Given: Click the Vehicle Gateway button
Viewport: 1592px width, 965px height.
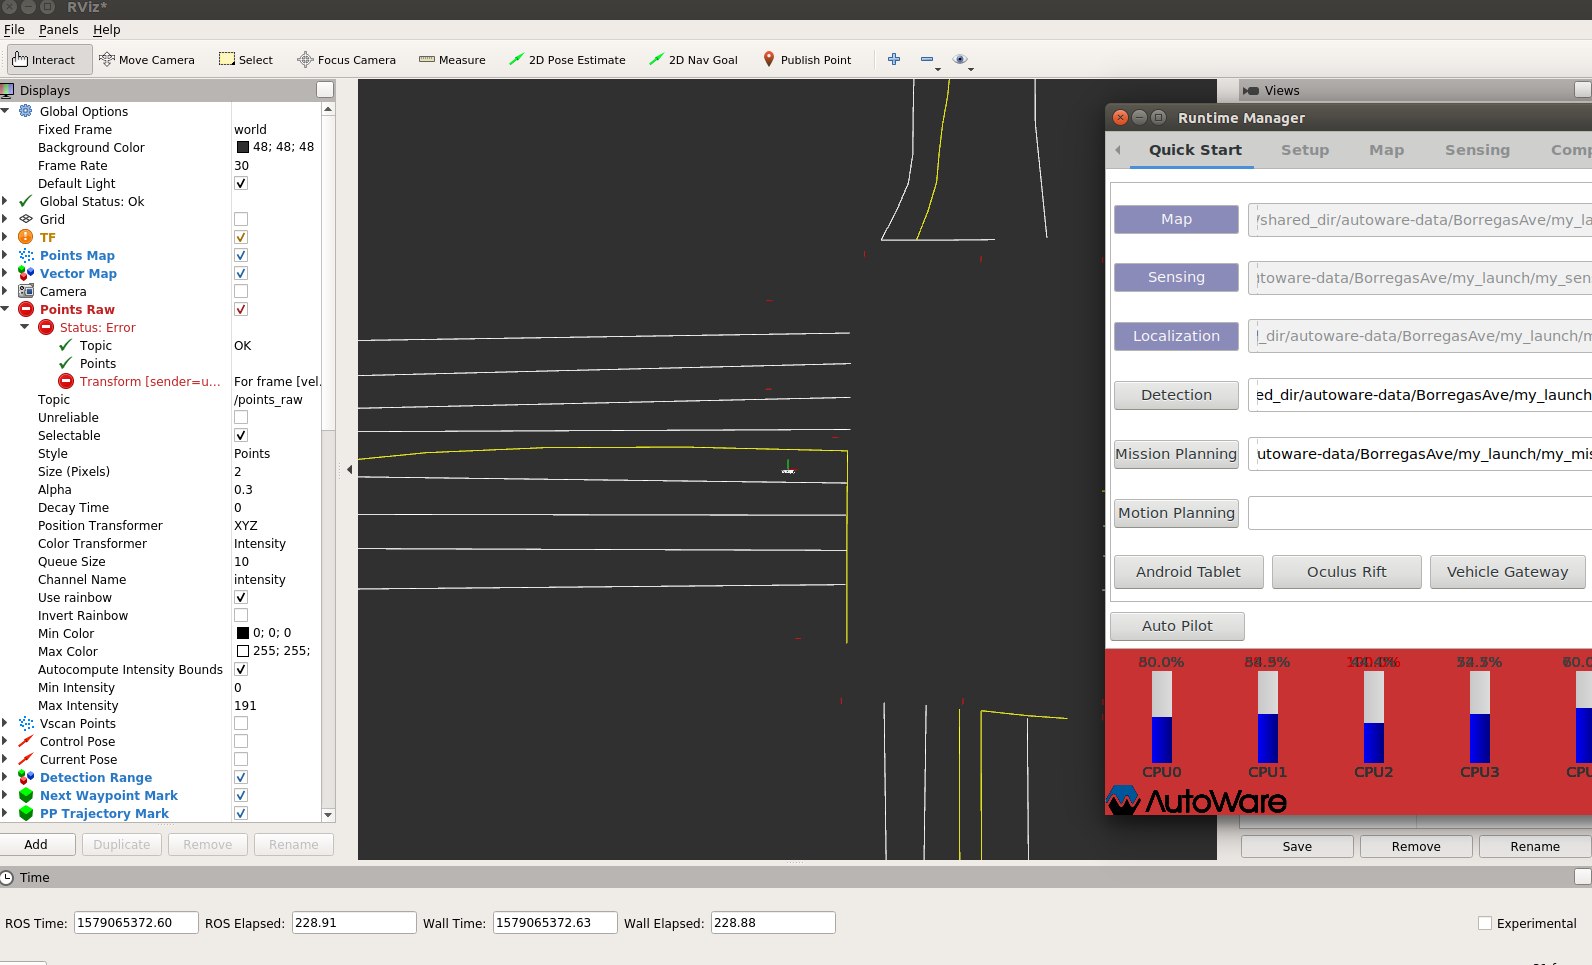Looking at the screenshot, I should (x=1507, y=572).
